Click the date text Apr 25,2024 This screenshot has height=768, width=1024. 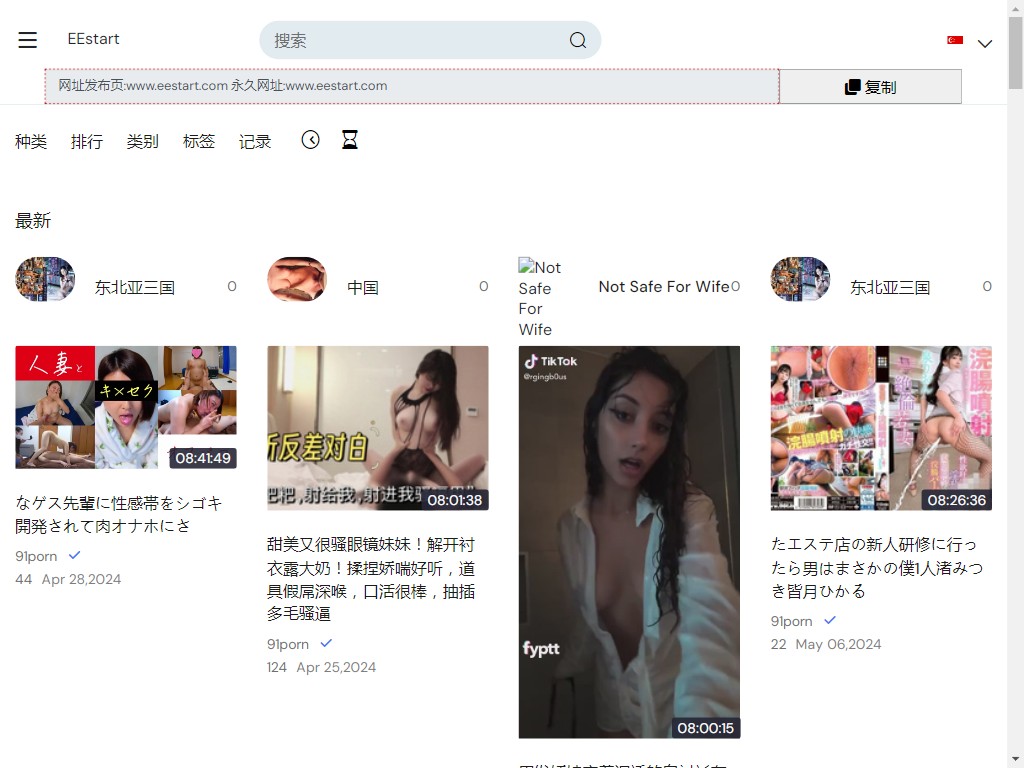tap(336, 667)
